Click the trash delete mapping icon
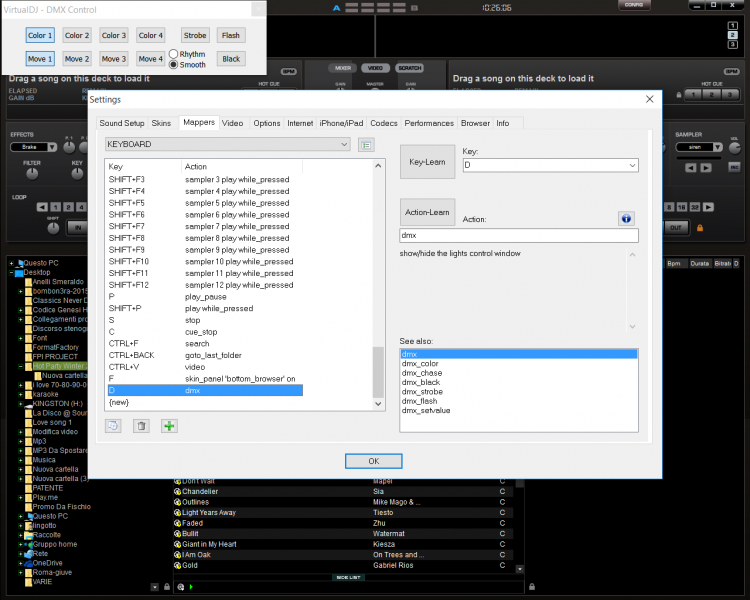750x600 pixels. (x=141, y=425)
